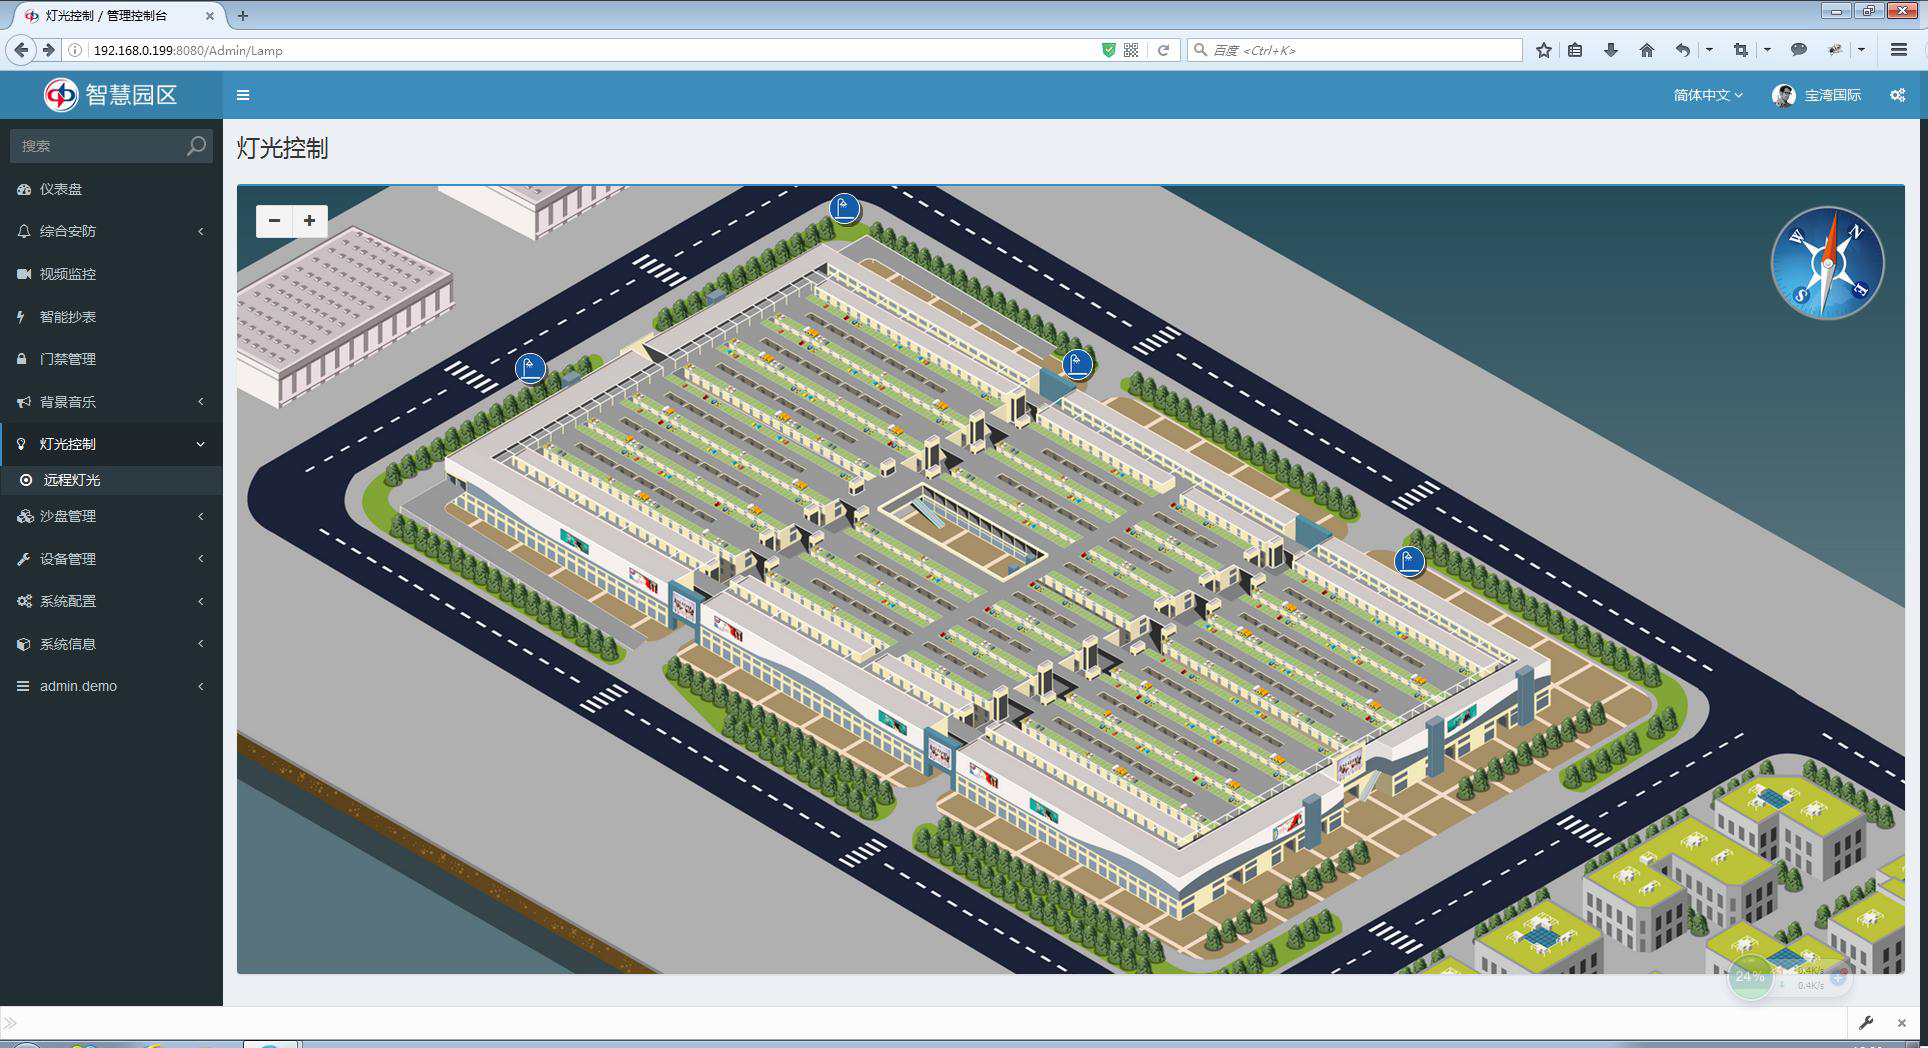Expand the admin.demo menu
1928x1048 pixels.
(111, 686)
